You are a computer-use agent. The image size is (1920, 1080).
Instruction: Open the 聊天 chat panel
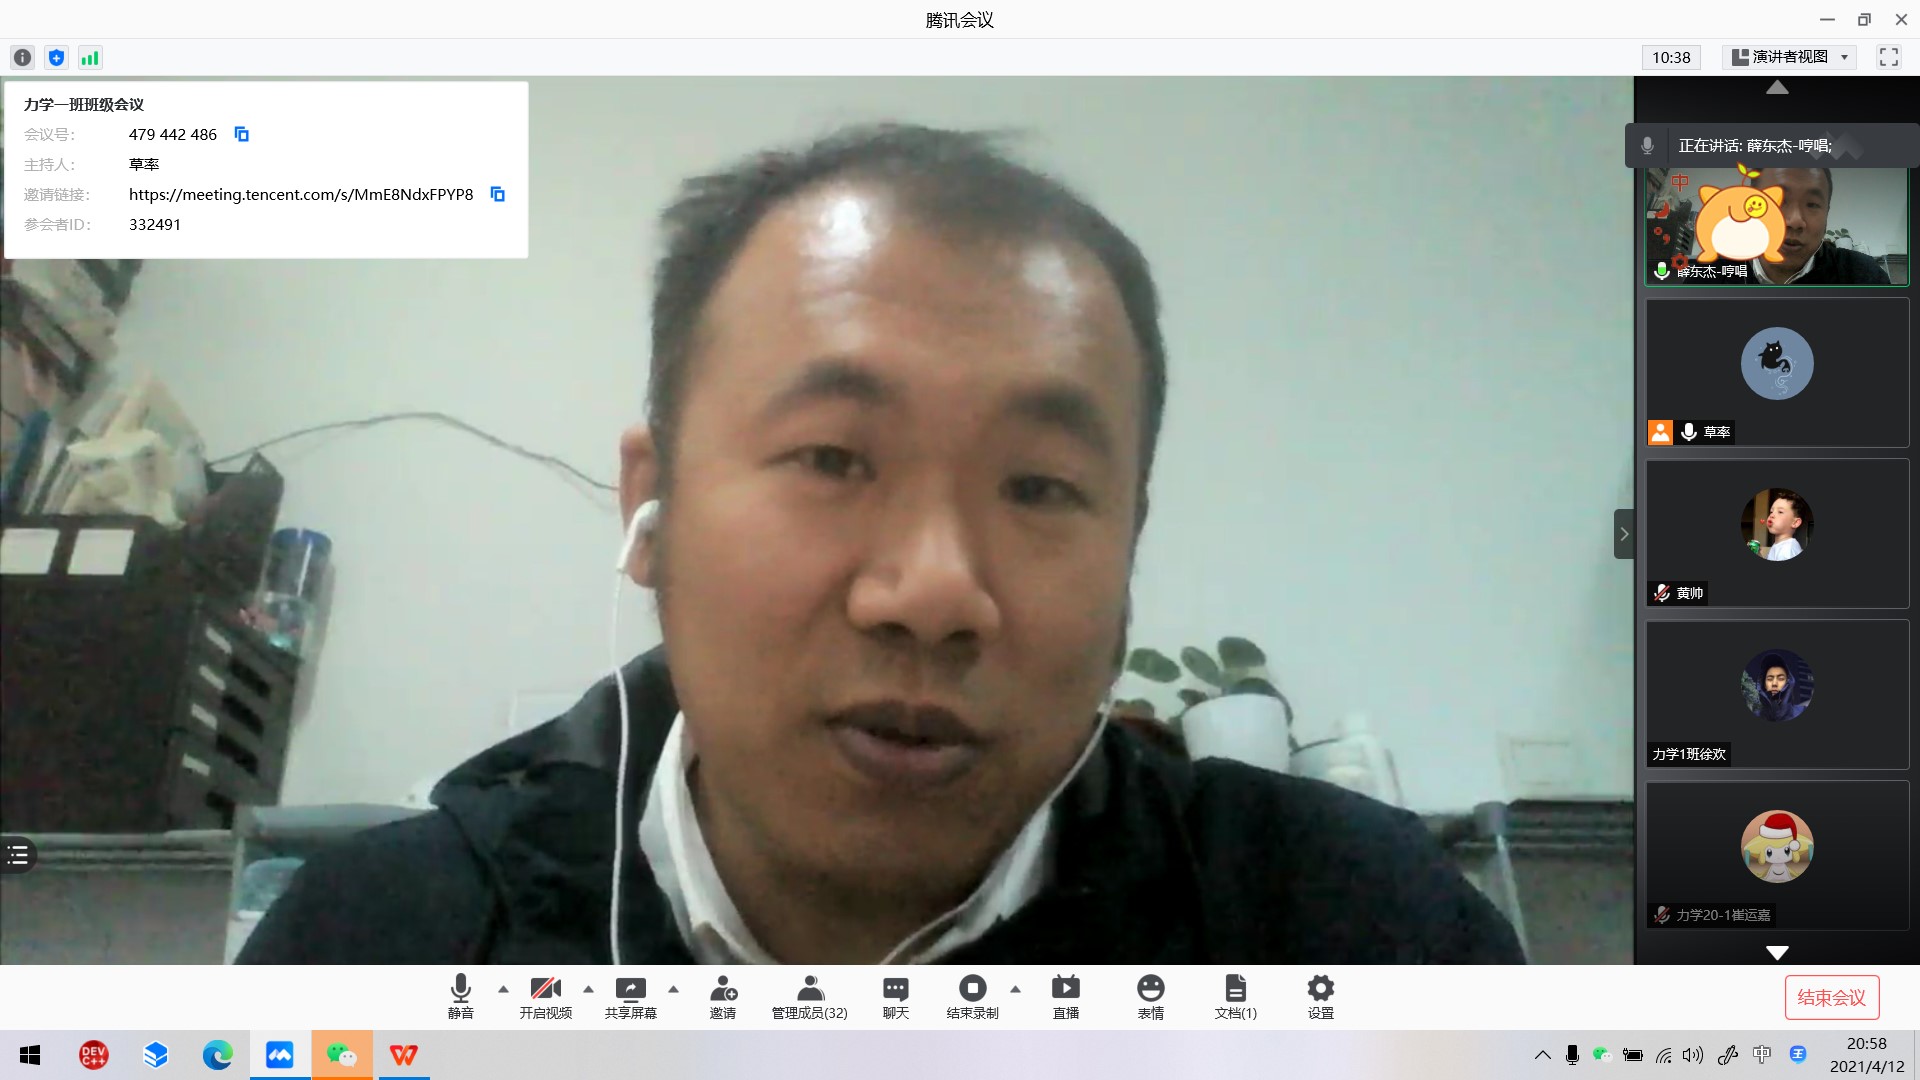896,997
